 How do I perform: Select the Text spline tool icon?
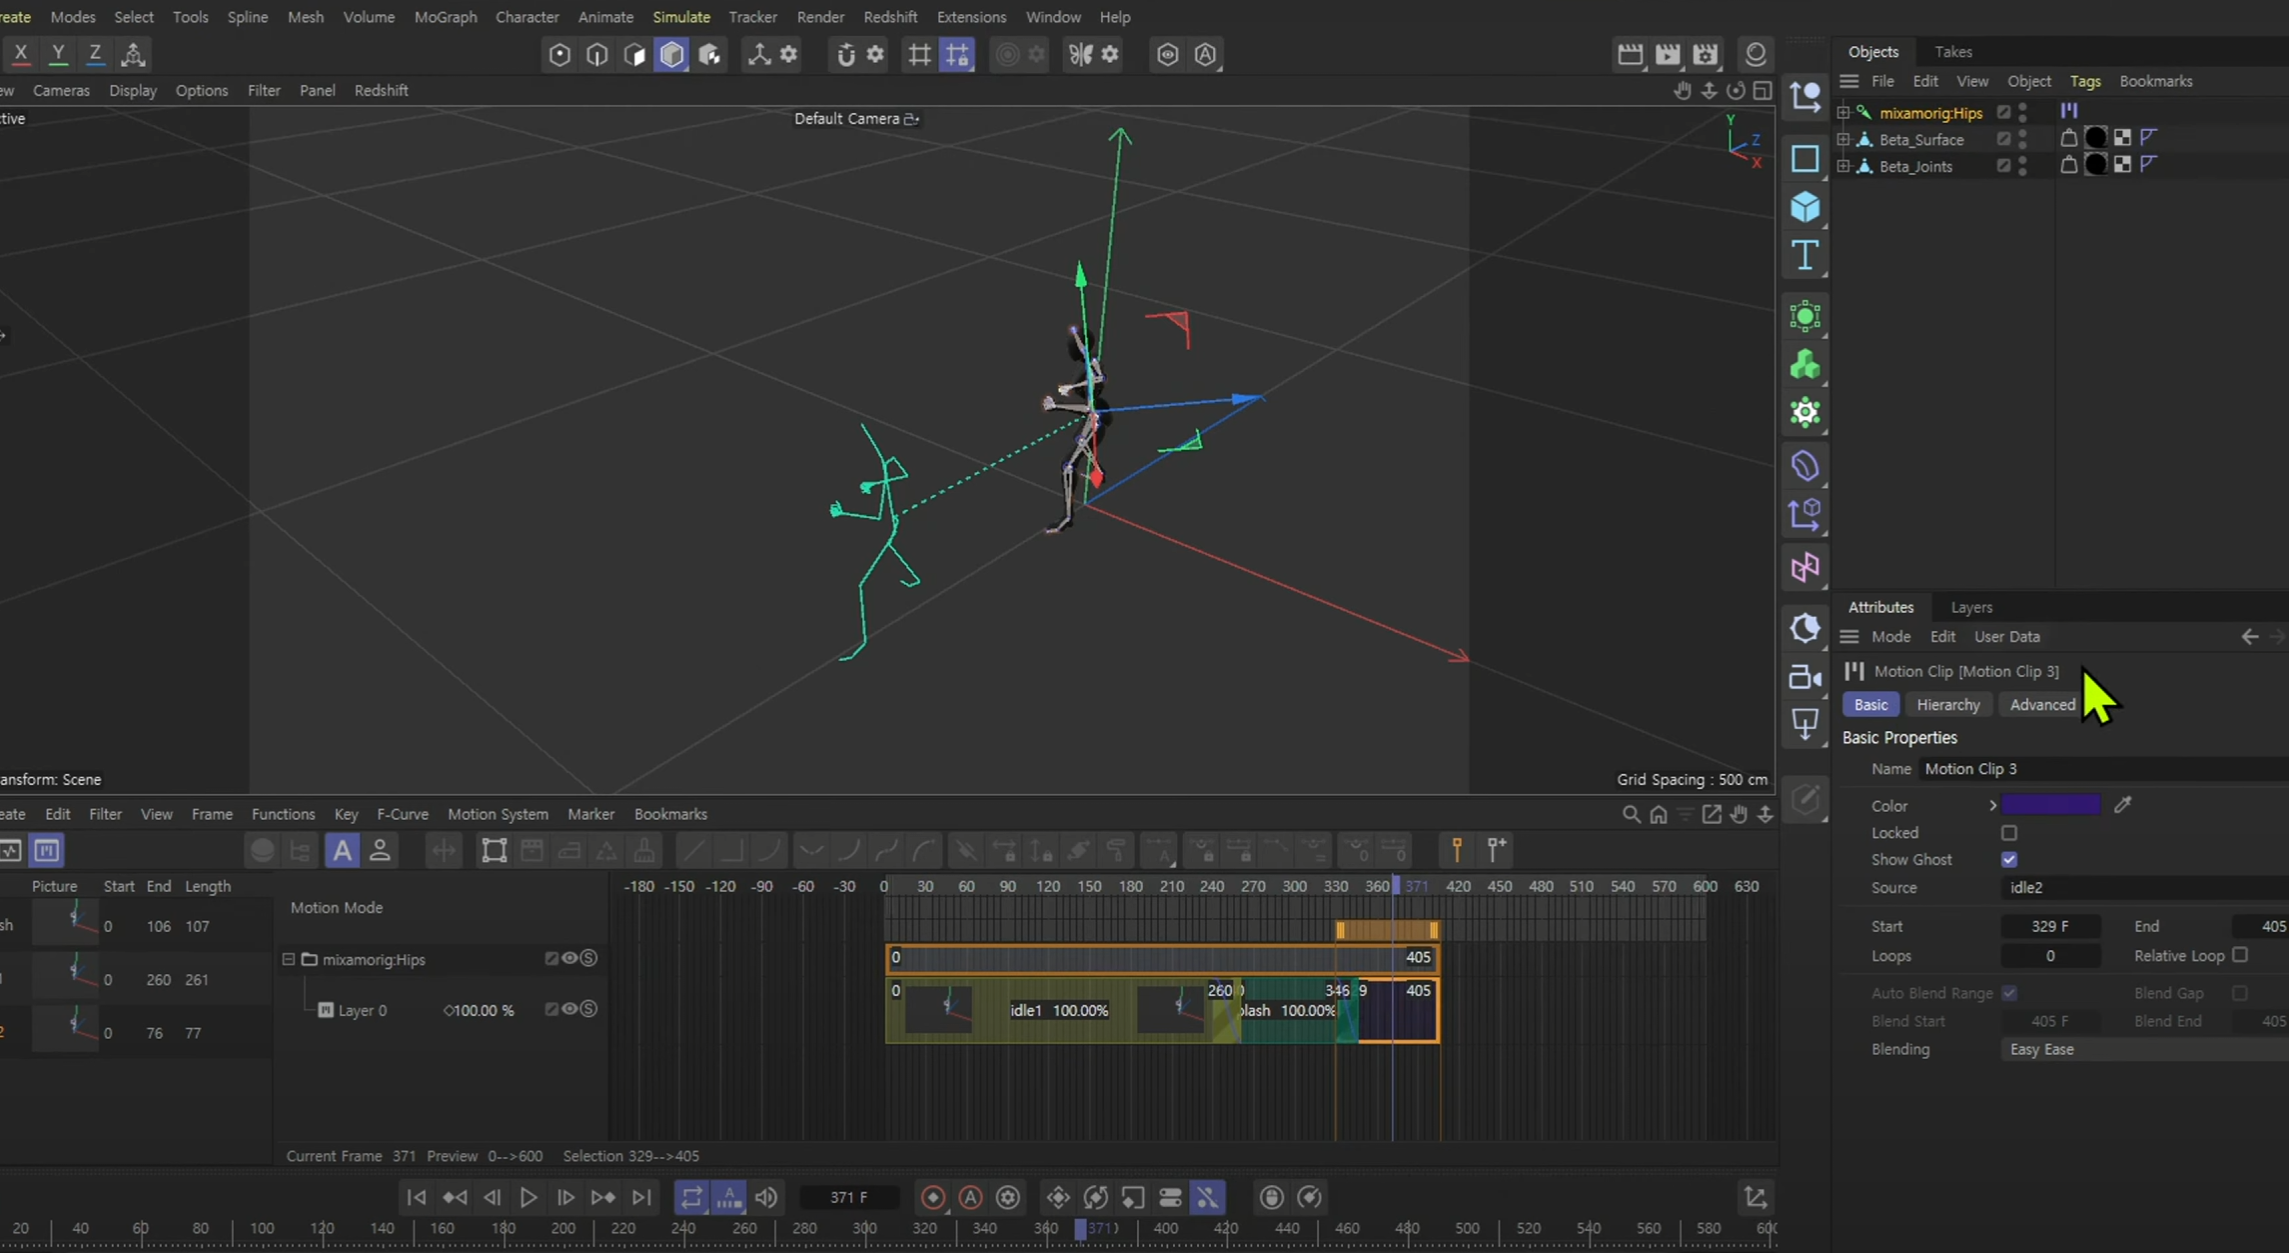[x=1805, y=256]
